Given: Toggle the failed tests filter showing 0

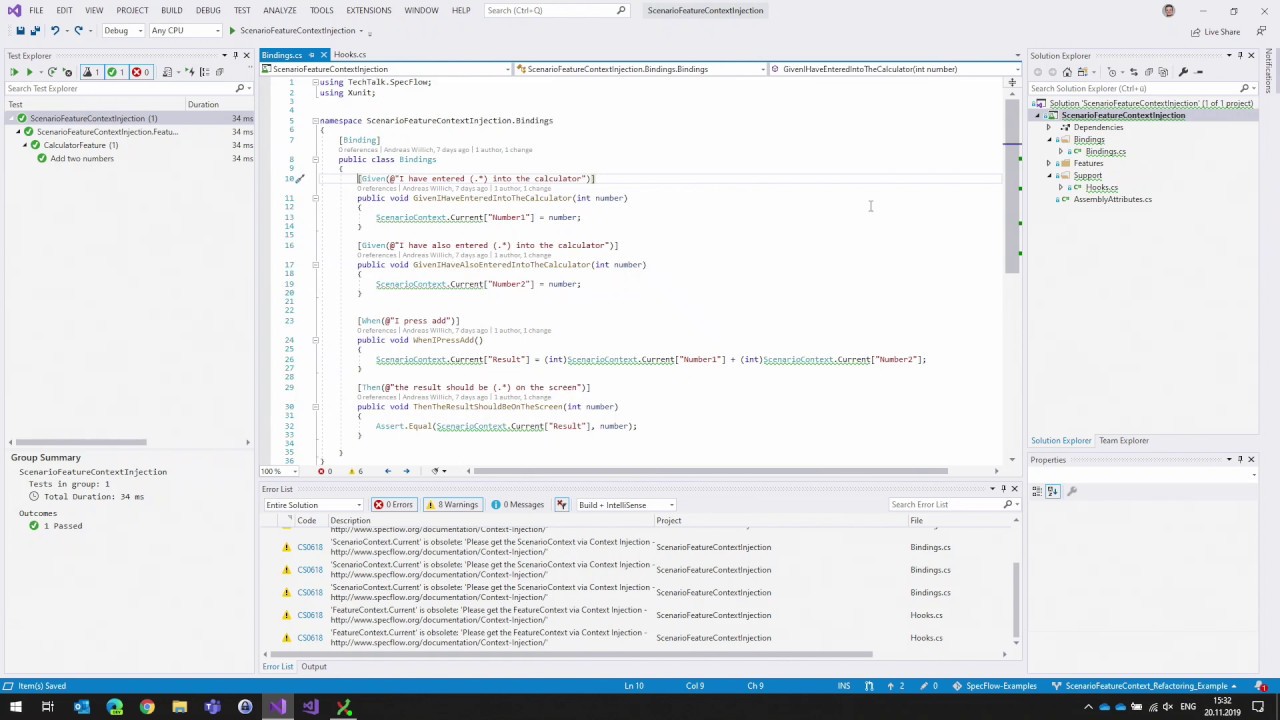Looking at the screenshot, I should click(x=141, y=72).
